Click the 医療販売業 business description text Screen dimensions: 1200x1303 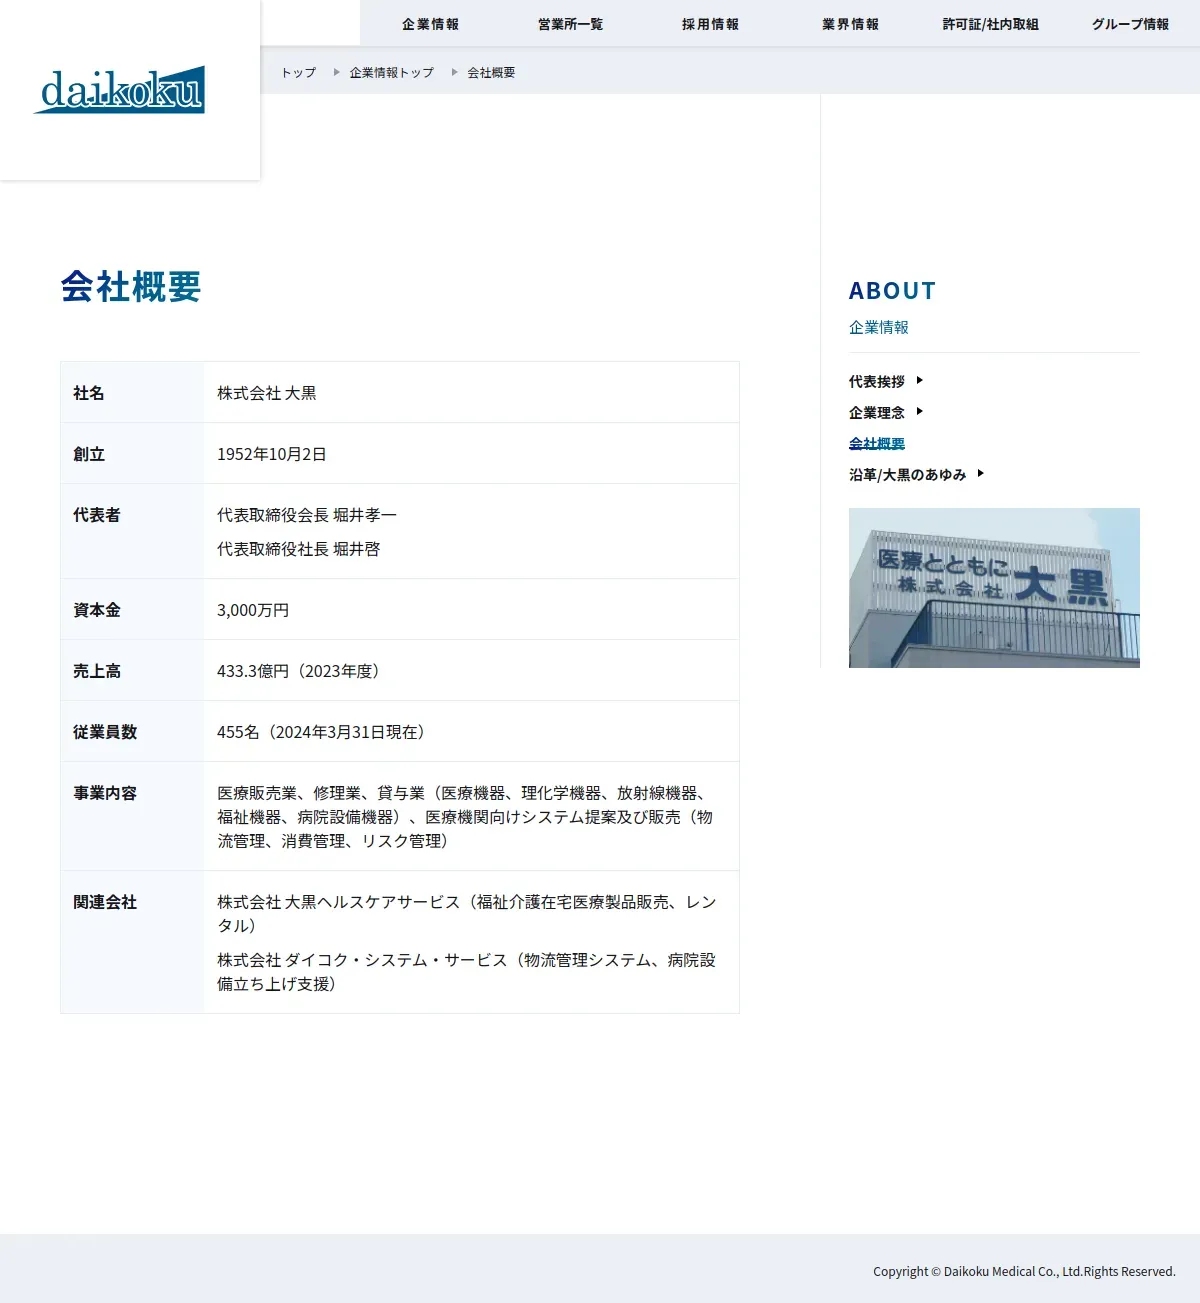pyautogui.click(x=466, y=817)
